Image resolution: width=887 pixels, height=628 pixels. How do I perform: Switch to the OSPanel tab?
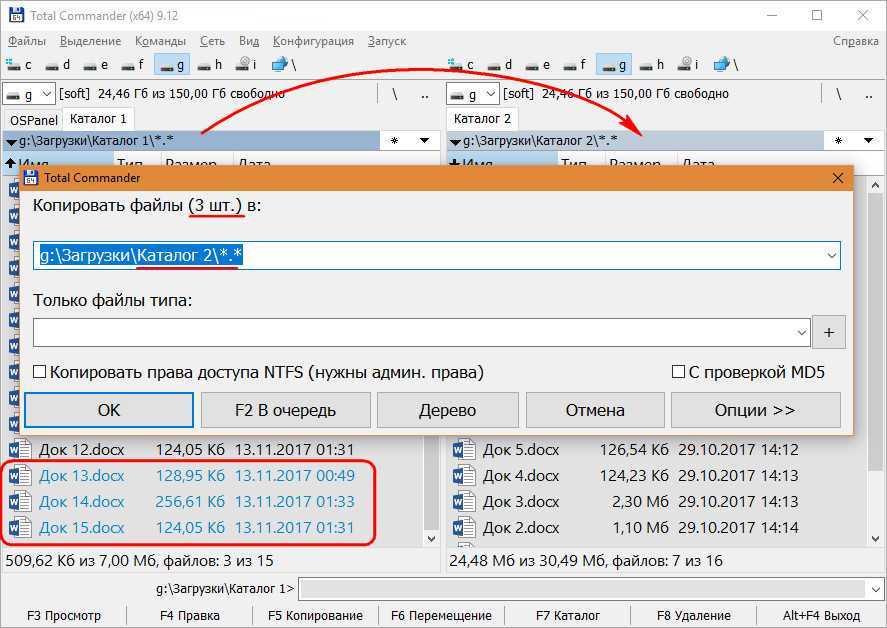[x=33, y=120]
